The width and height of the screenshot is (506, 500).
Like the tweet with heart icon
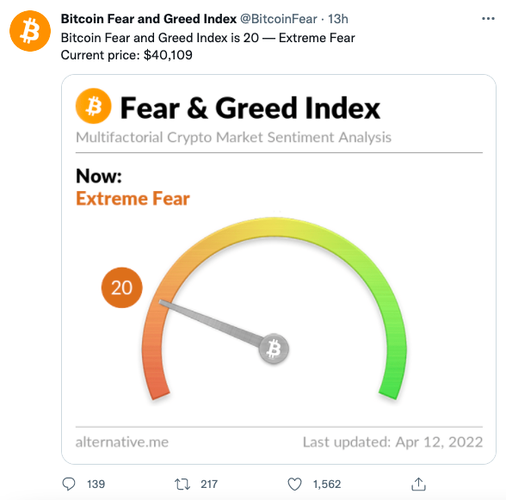click(295, 484)
